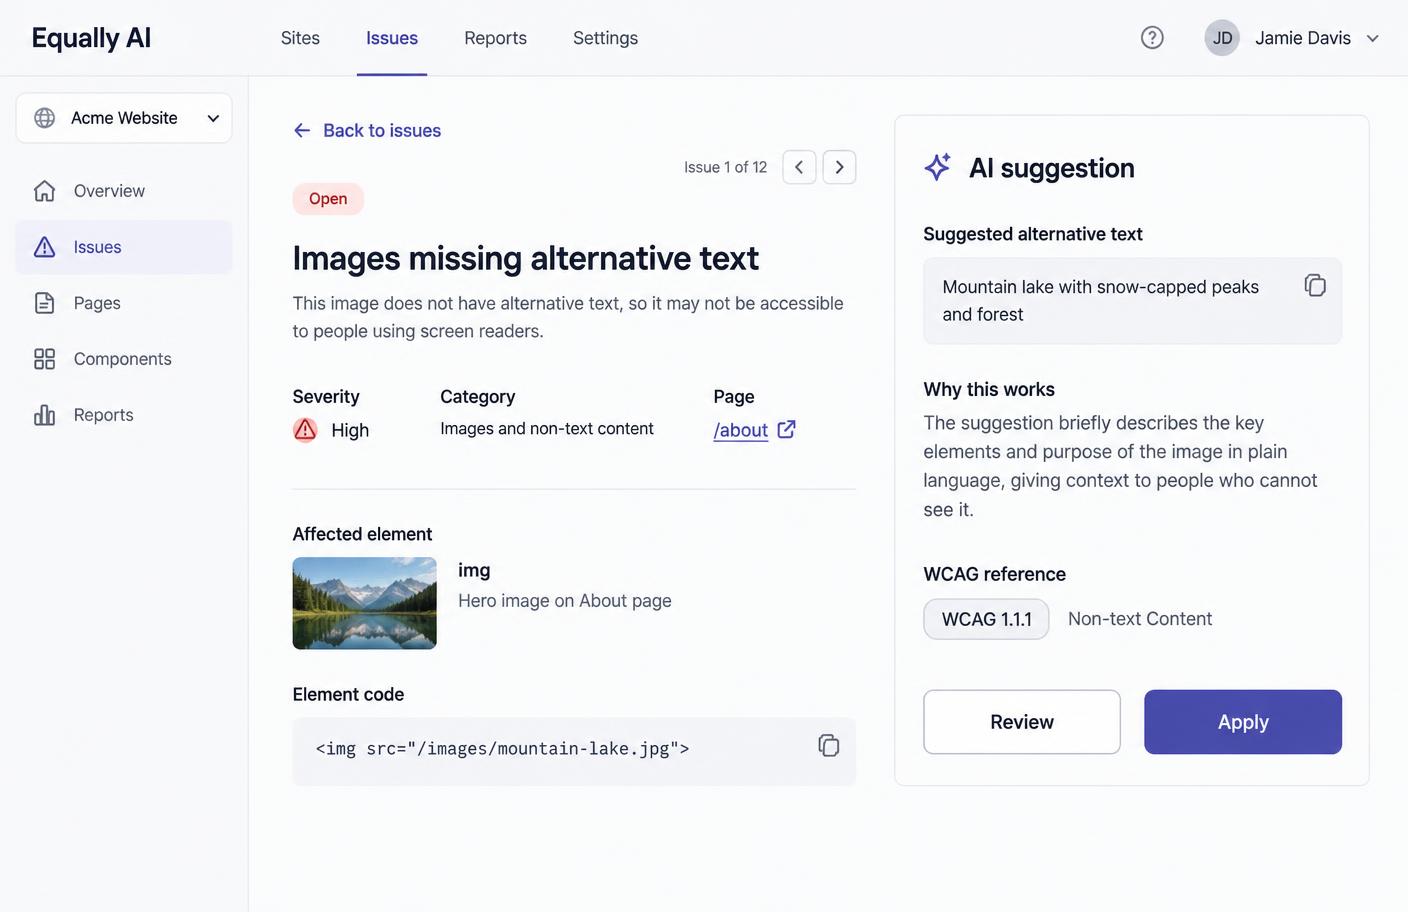Click the 'Issue 1 of 12' counter text
This screenshot has height=912, width=1408.
coord(725,167)
